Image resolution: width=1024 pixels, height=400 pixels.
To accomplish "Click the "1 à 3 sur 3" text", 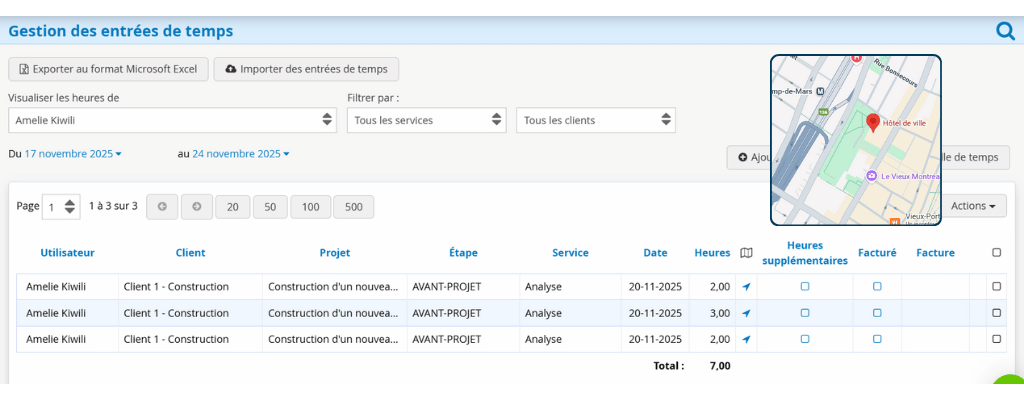I will (113, 206).
